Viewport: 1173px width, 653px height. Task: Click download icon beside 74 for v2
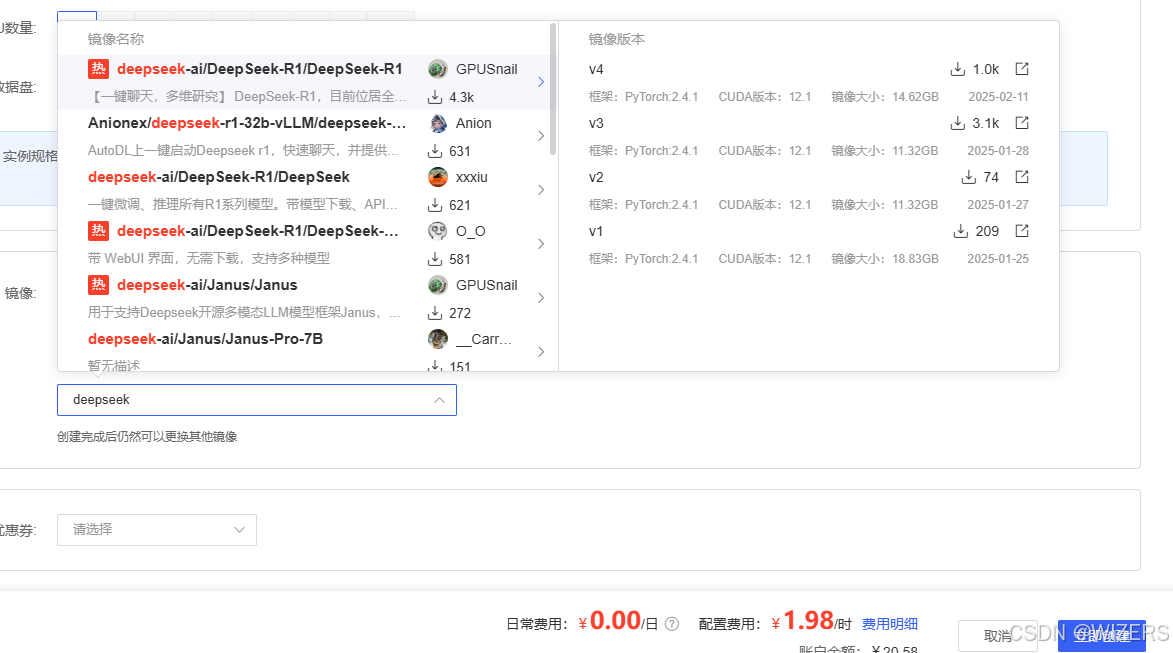969,177
